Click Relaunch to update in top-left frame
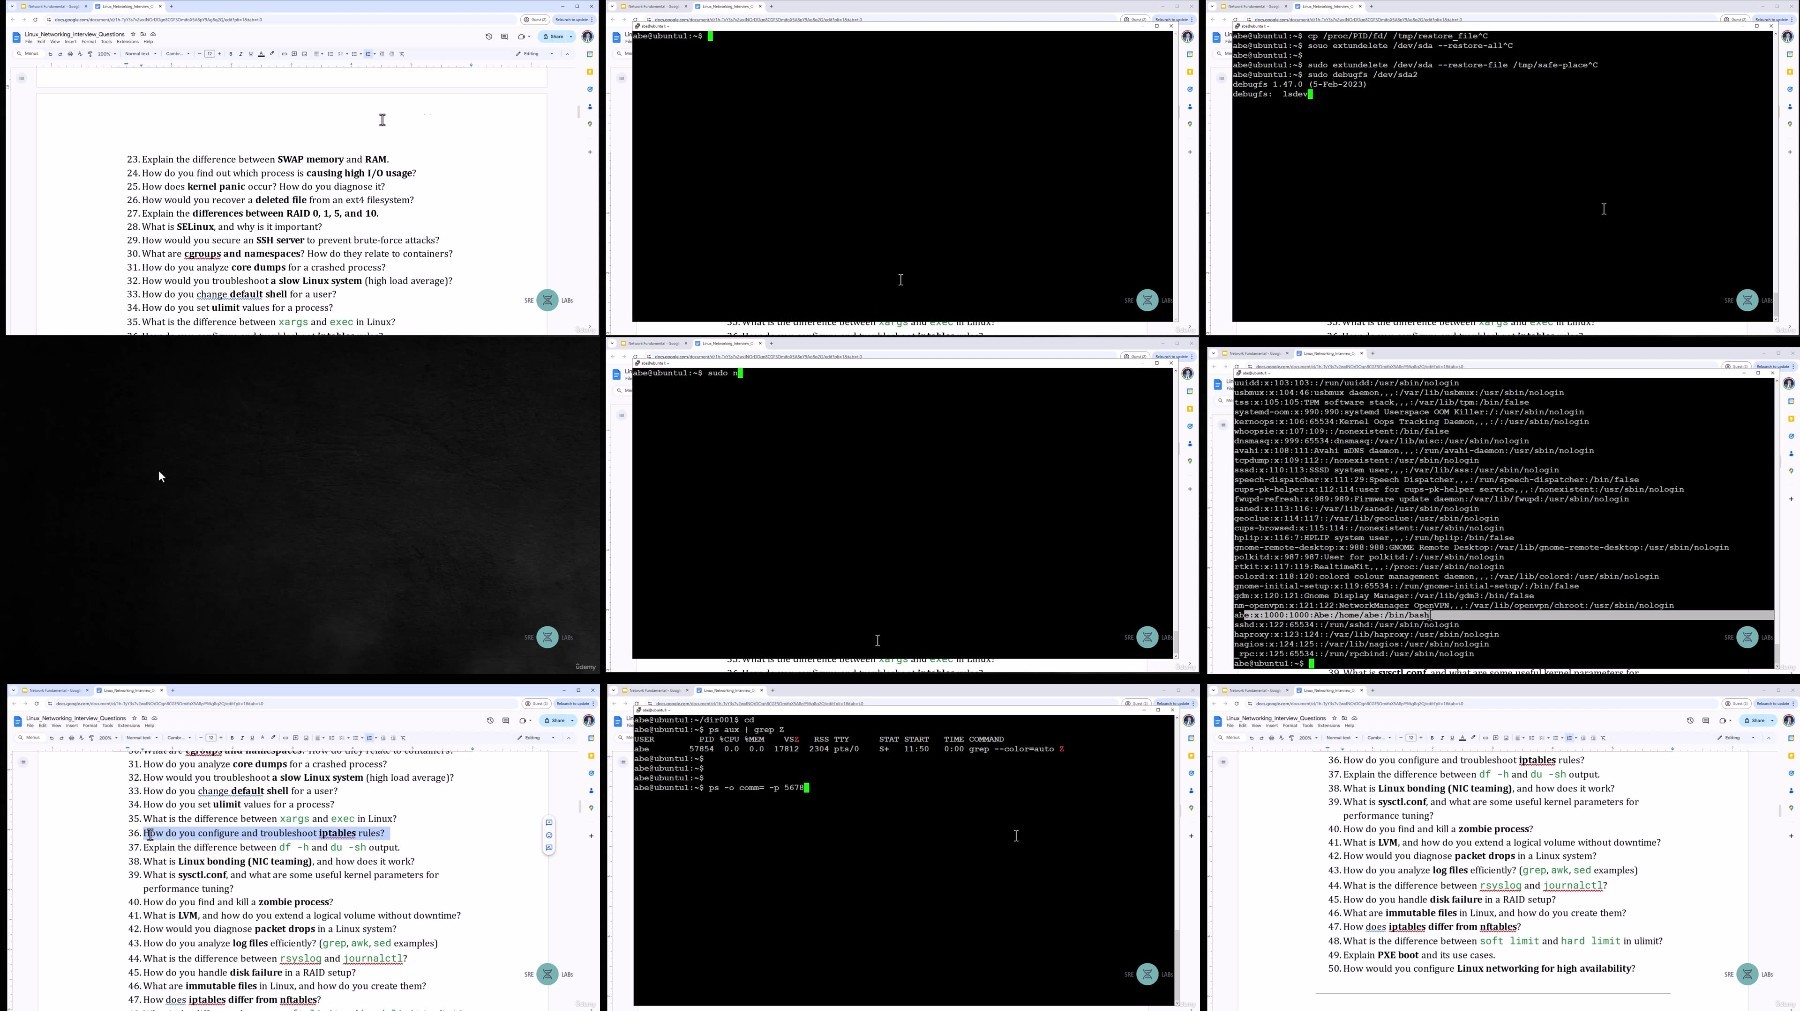 (575, 19)
